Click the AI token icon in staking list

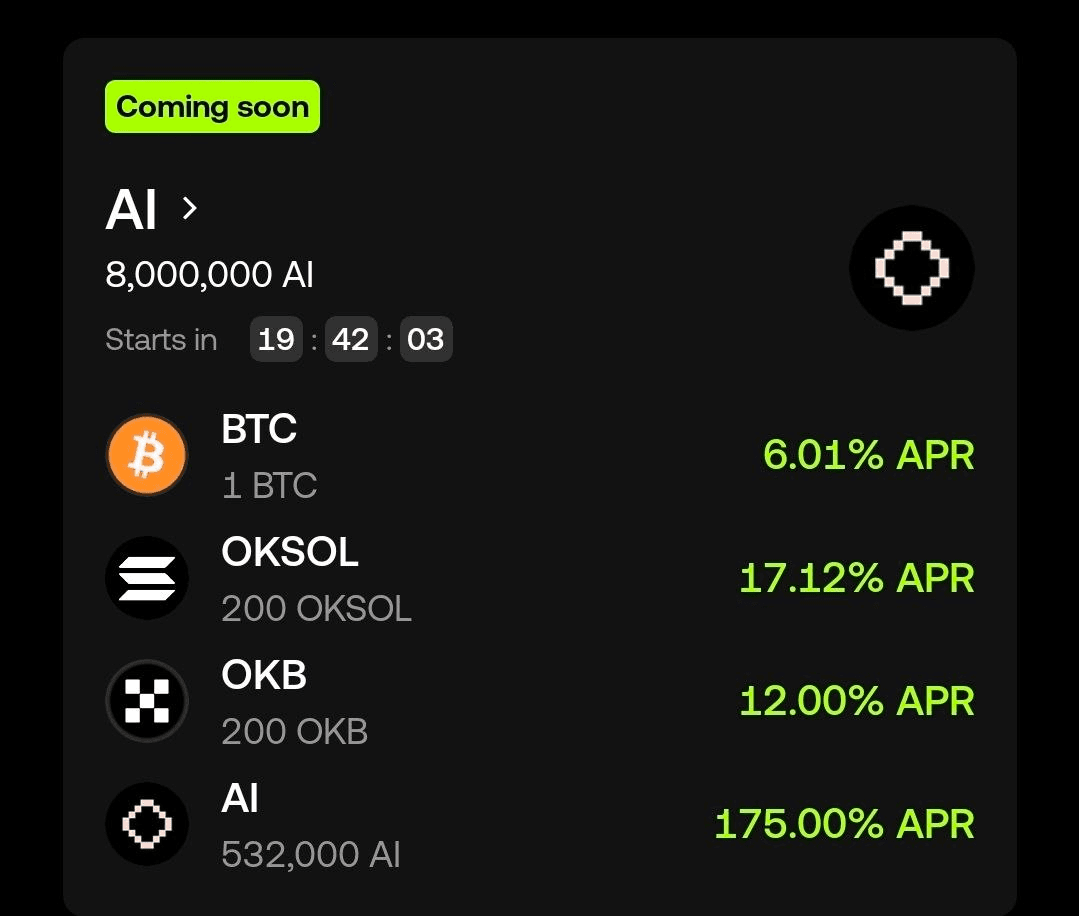pyautogui.click(x=147, y=824)
